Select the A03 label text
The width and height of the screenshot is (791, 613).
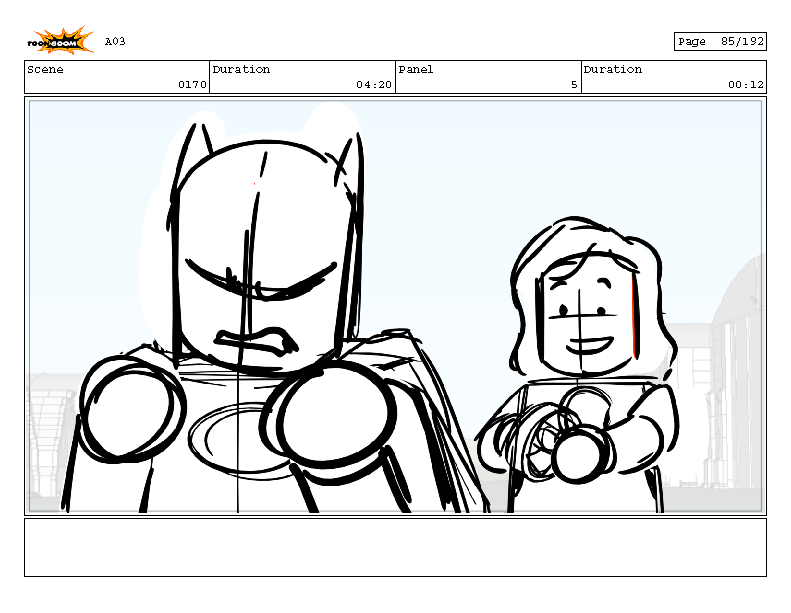[115, 41]
